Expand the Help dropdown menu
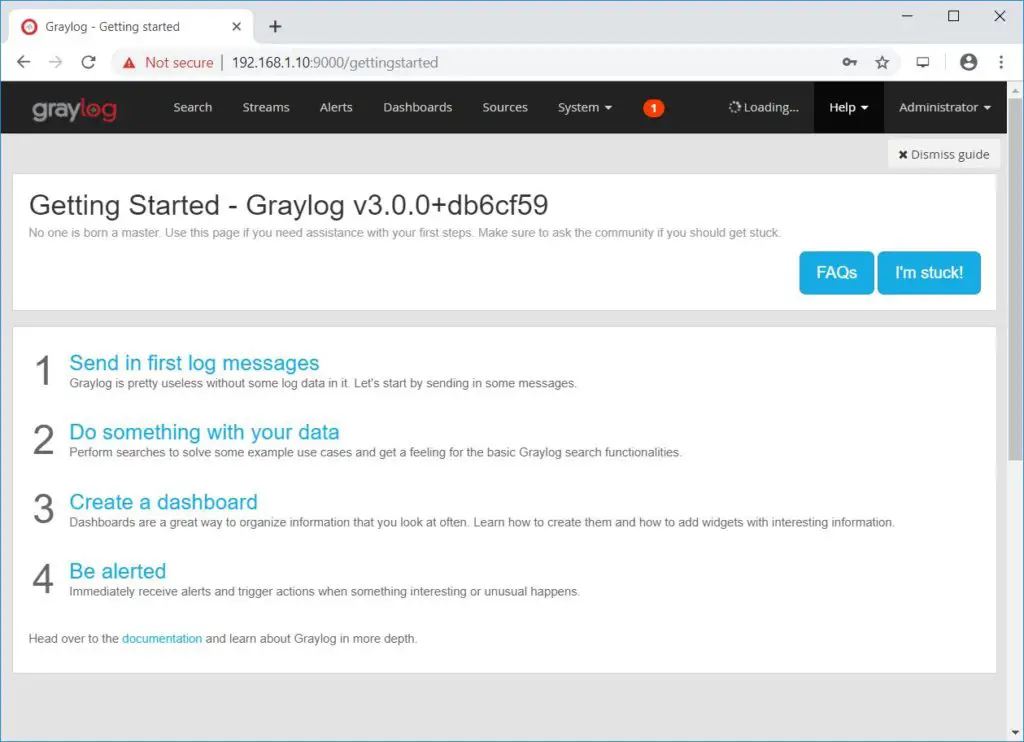The width and height of the screenshot is (1024, 742). (x=848, y=107)
